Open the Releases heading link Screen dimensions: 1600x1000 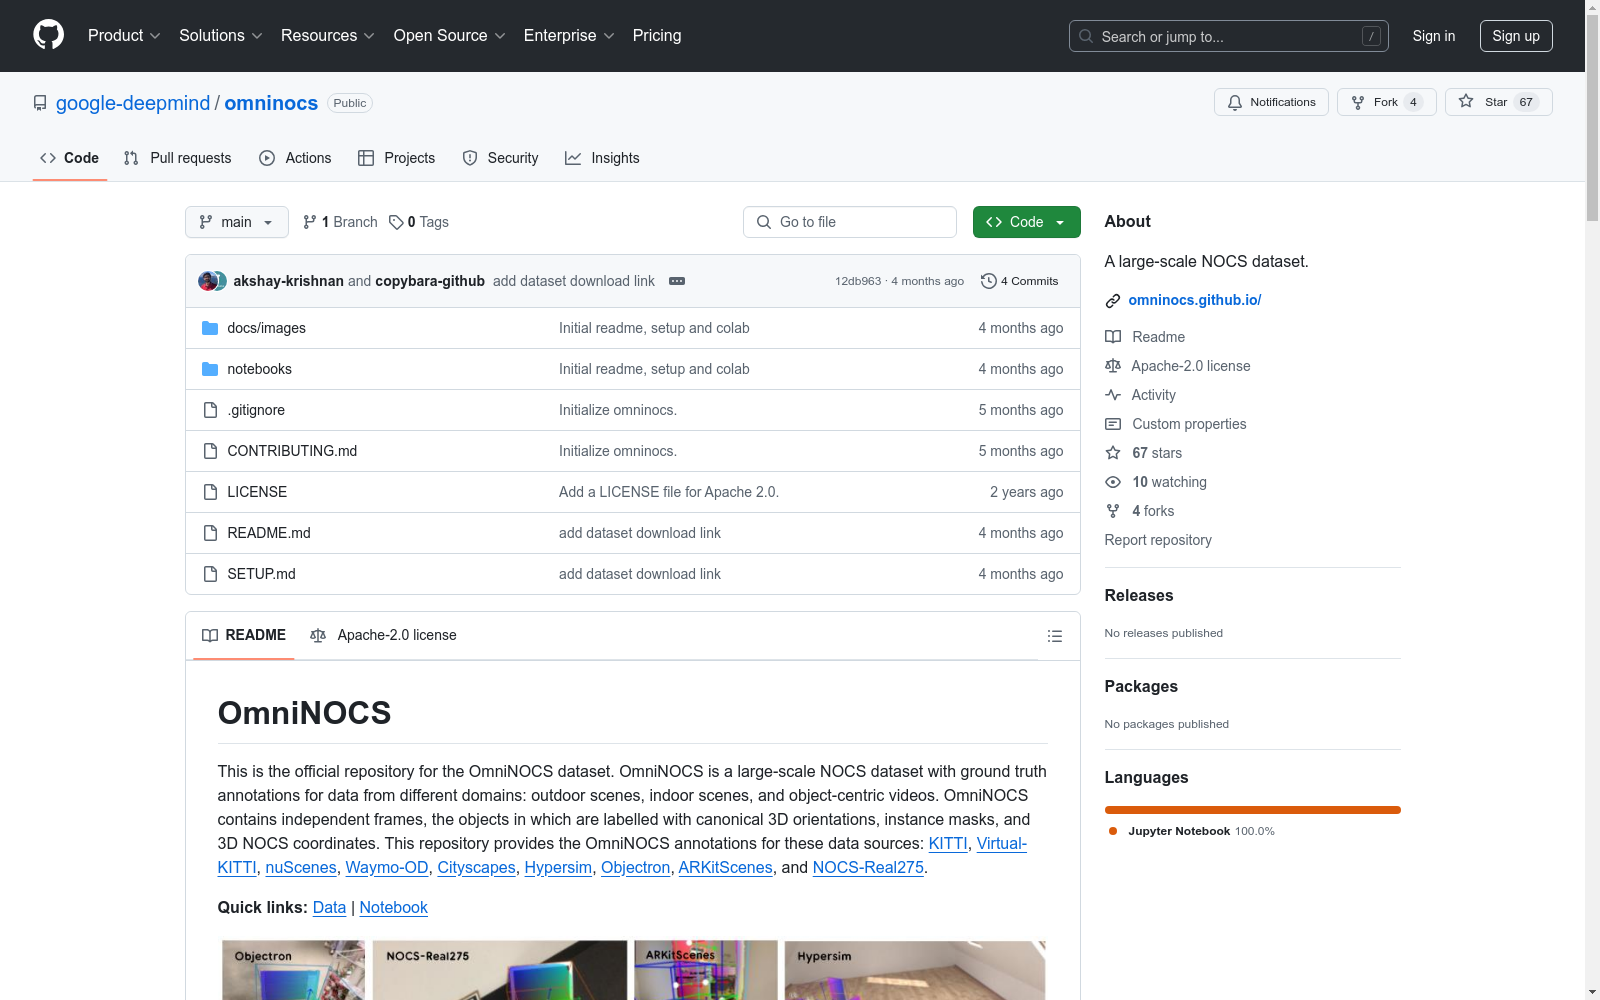point(1139,595)
